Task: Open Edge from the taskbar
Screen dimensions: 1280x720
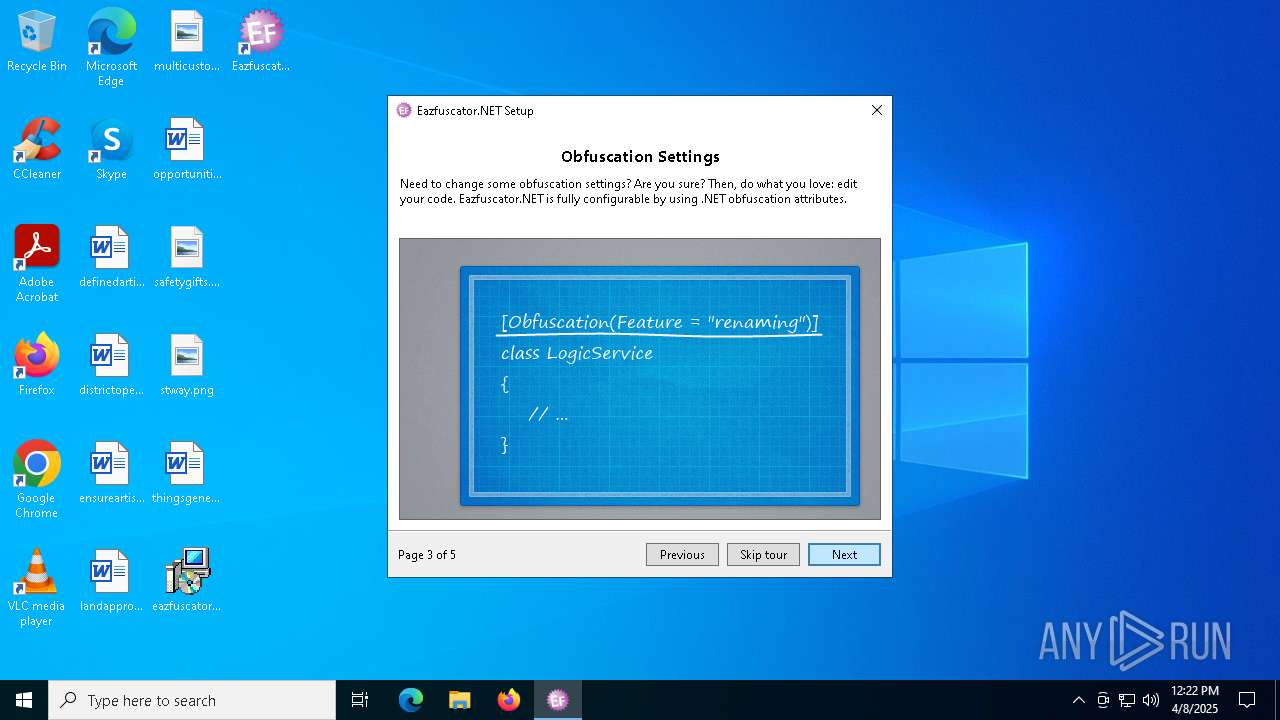Action: pyautogui.click(x=411, y=700)
